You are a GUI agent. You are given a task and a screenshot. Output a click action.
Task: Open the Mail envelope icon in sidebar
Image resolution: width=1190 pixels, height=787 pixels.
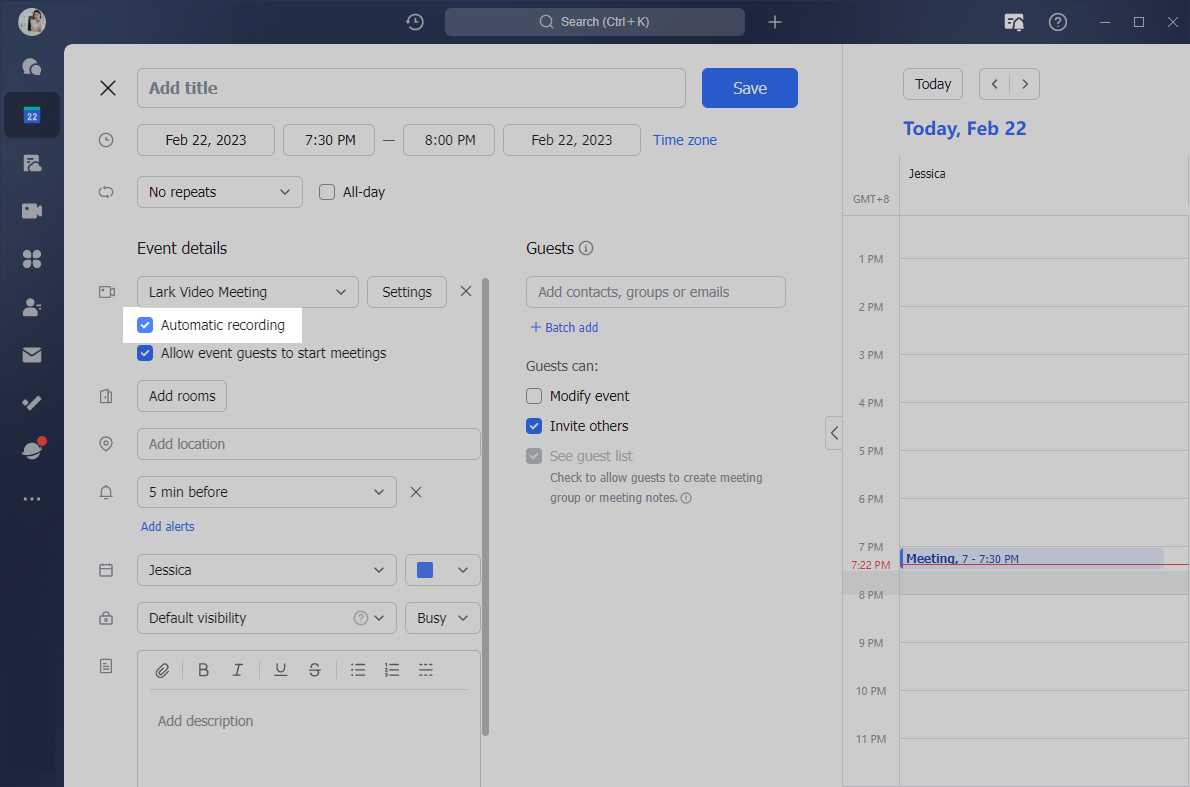32,355
